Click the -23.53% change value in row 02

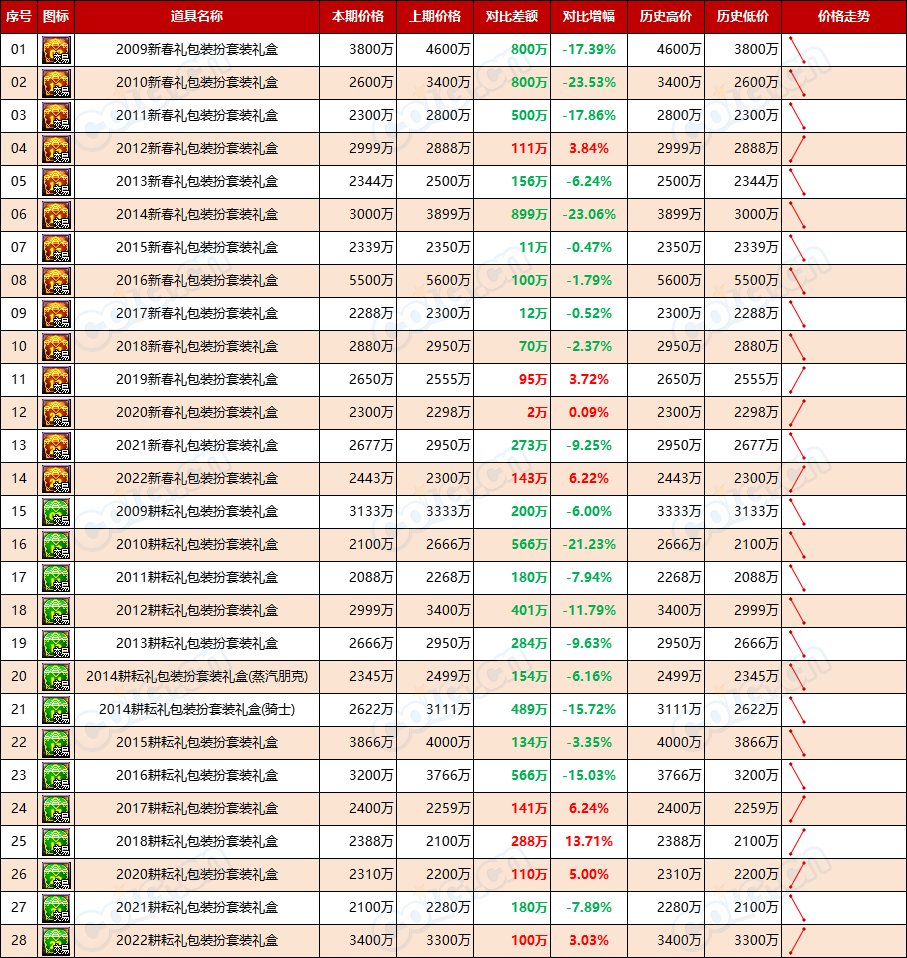point(589,83)
